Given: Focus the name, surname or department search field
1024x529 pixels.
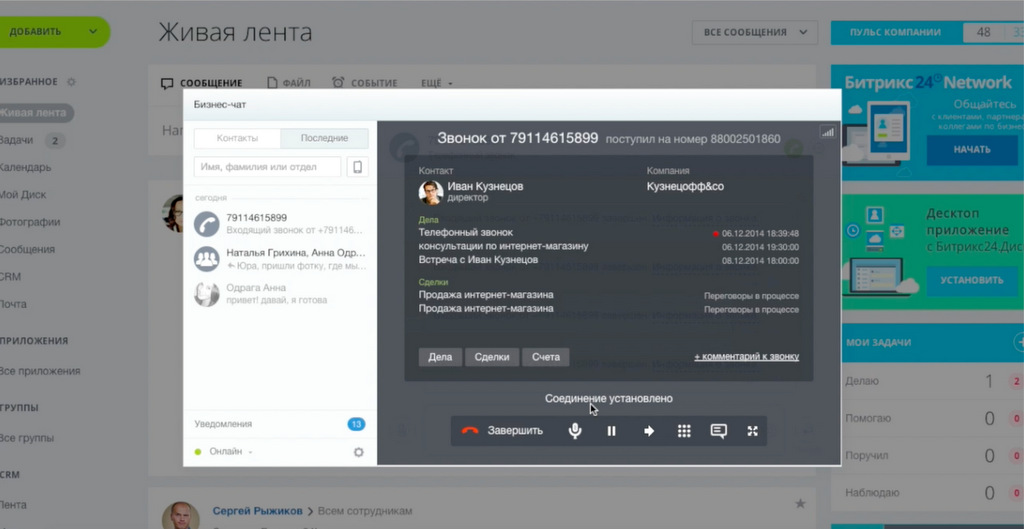Looking at the screenshot, I should [x=267, y=167].
